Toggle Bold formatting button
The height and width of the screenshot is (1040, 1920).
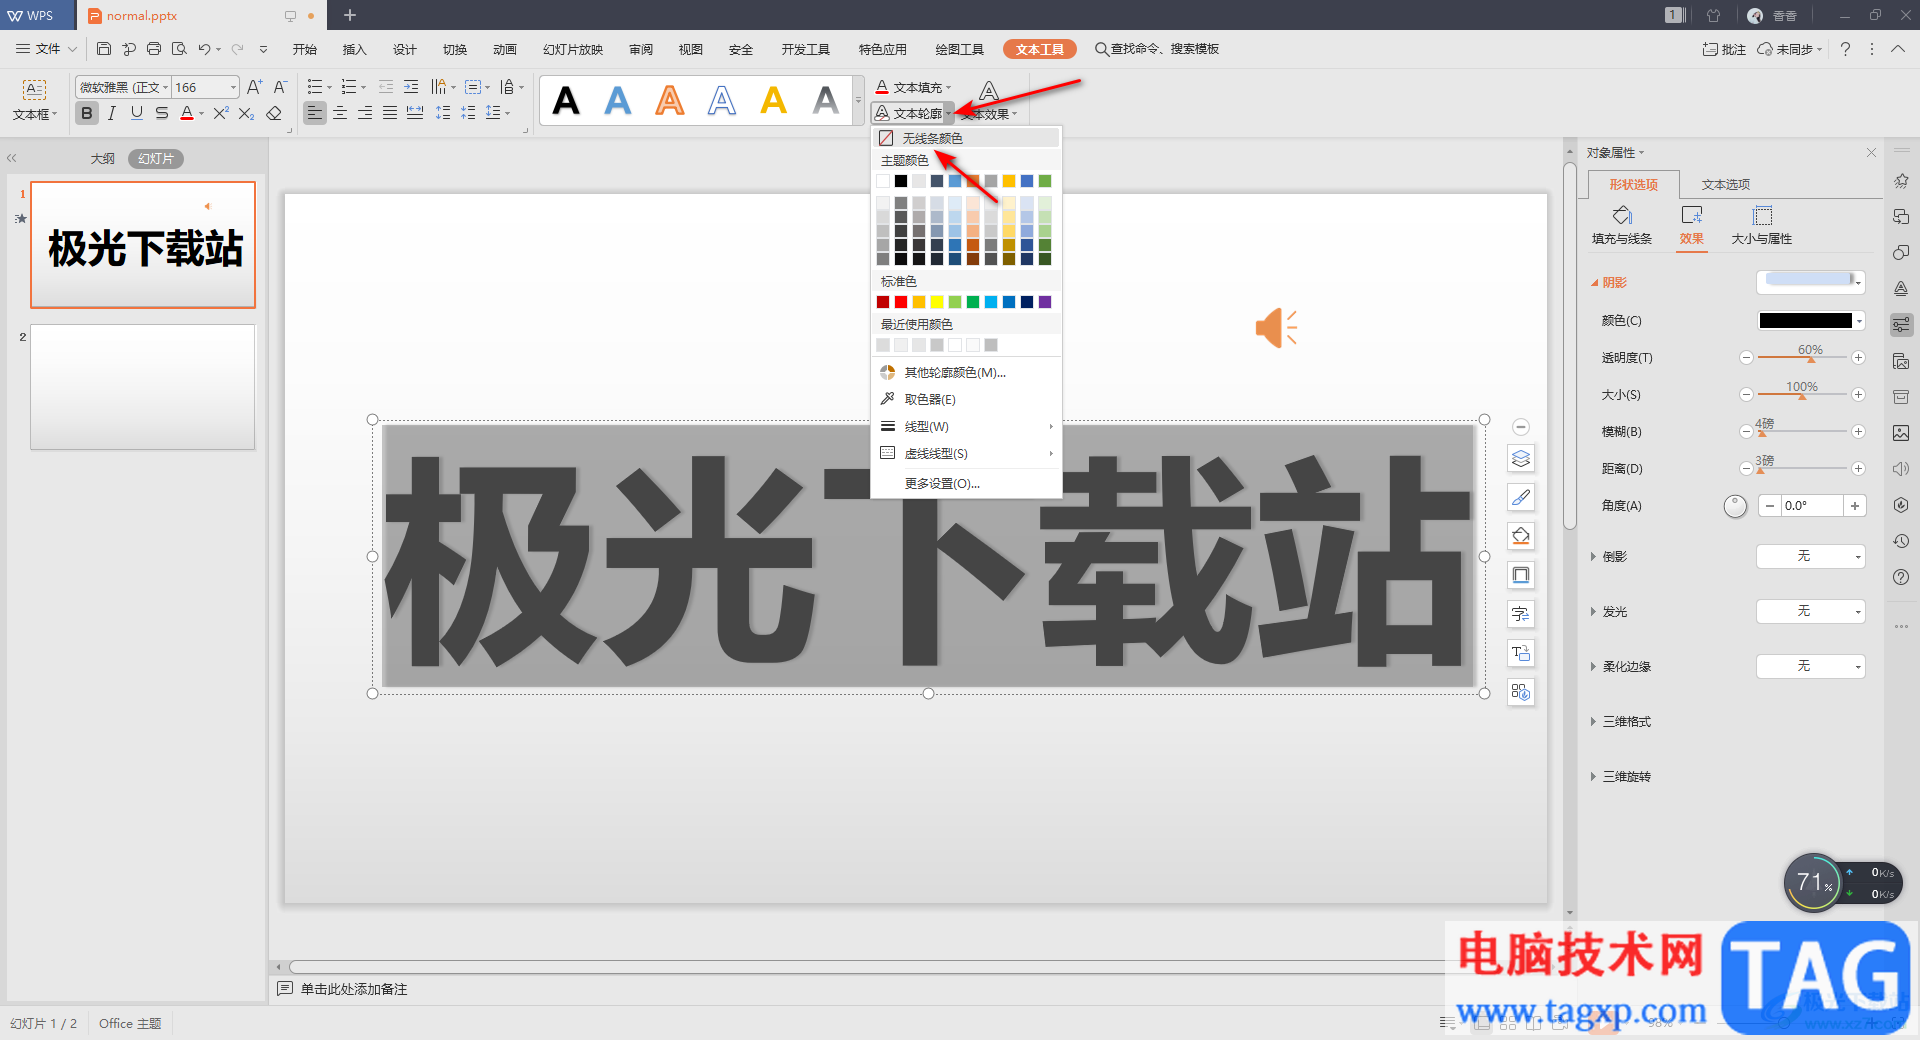point(87,113)
